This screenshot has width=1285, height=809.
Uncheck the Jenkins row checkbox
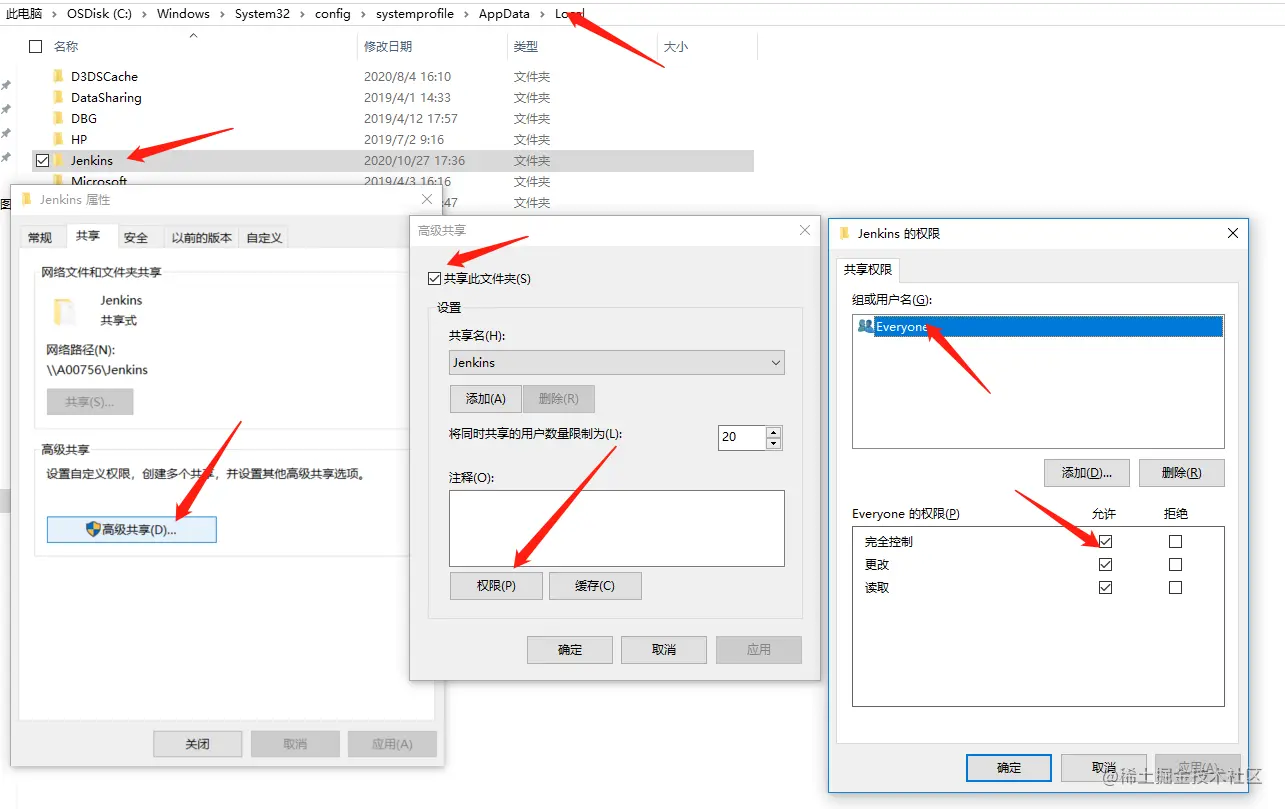(42, 160)
